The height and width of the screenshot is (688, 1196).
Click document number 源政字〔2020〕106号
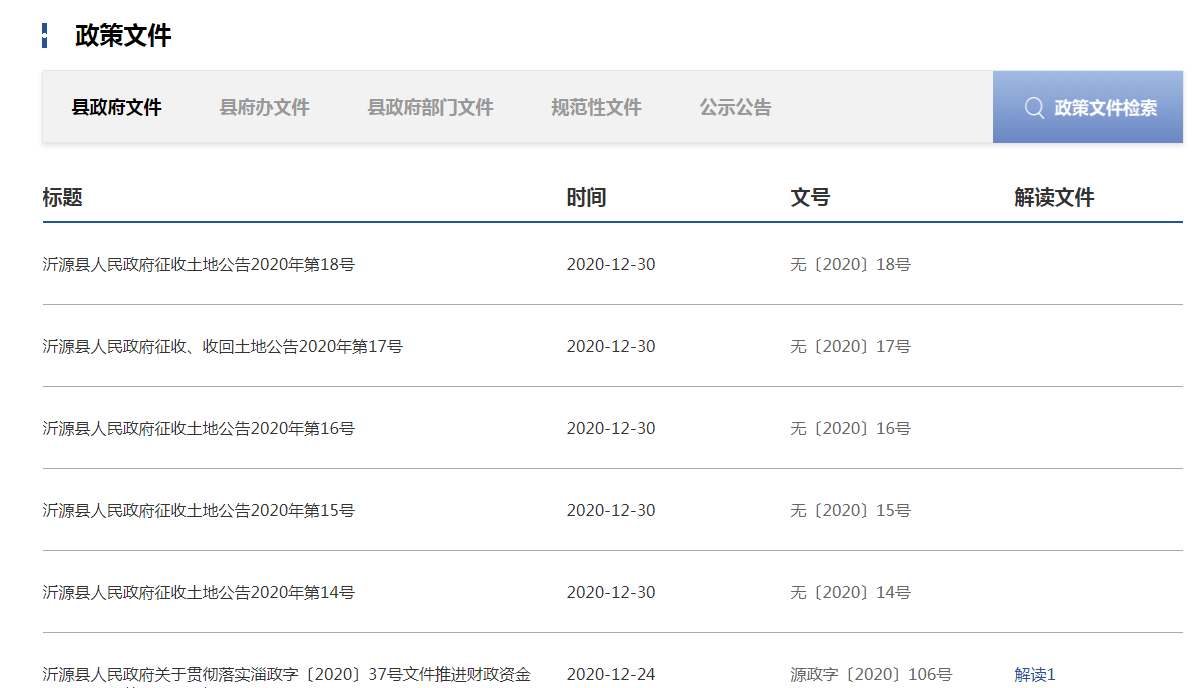pos(870,675)
